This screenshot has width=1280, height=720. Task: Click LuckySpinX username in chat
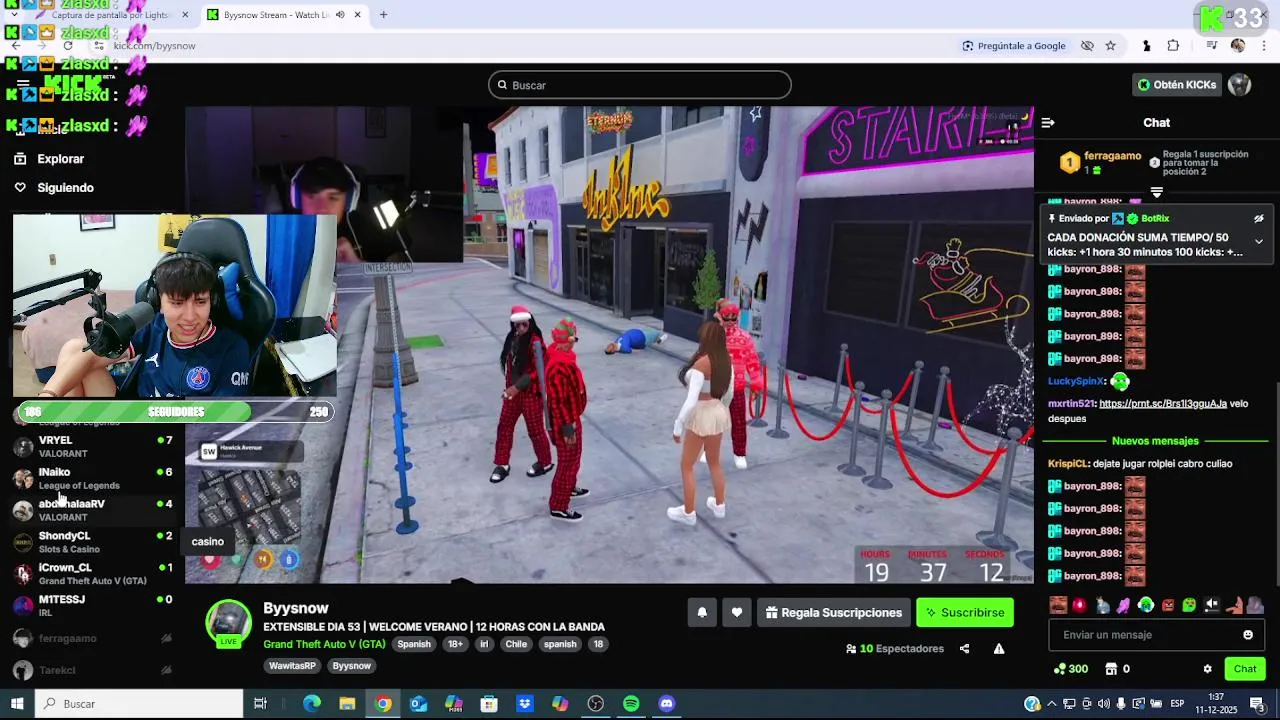click(1076, 381)
